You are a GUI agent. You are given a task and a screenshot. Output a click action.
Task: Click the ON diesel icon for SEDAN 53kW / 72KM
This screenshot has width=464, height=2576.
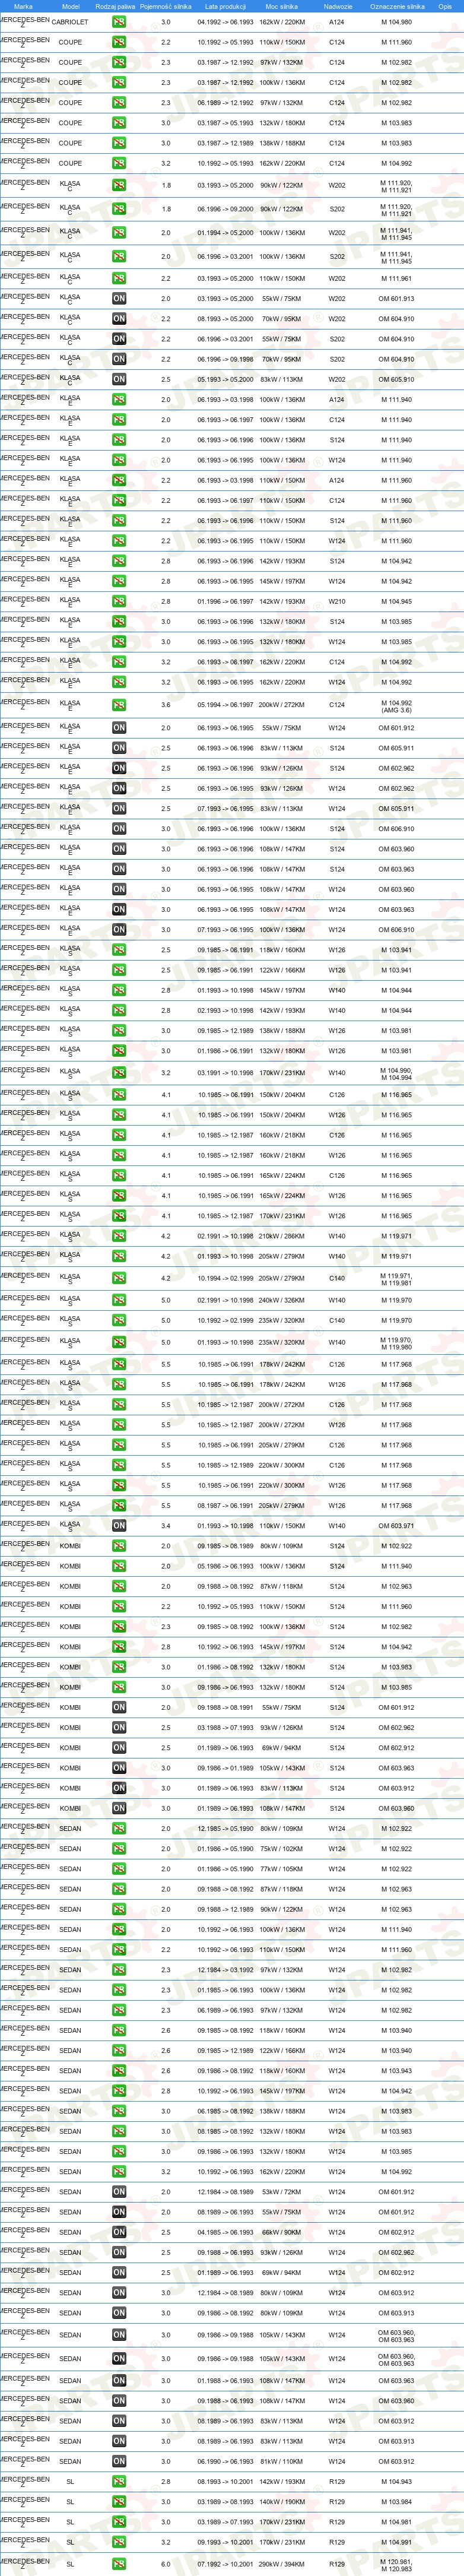[119, 2192]
